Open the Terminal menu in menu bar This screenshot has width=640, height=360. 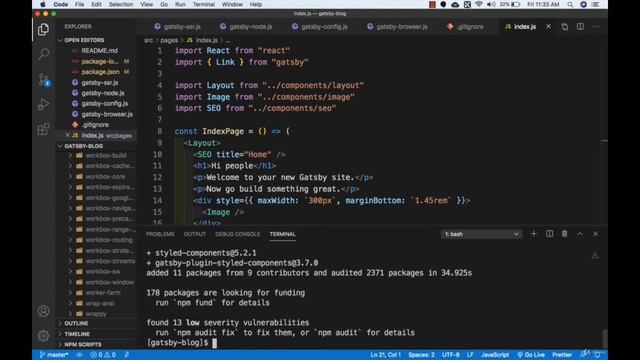coord(203,4)
